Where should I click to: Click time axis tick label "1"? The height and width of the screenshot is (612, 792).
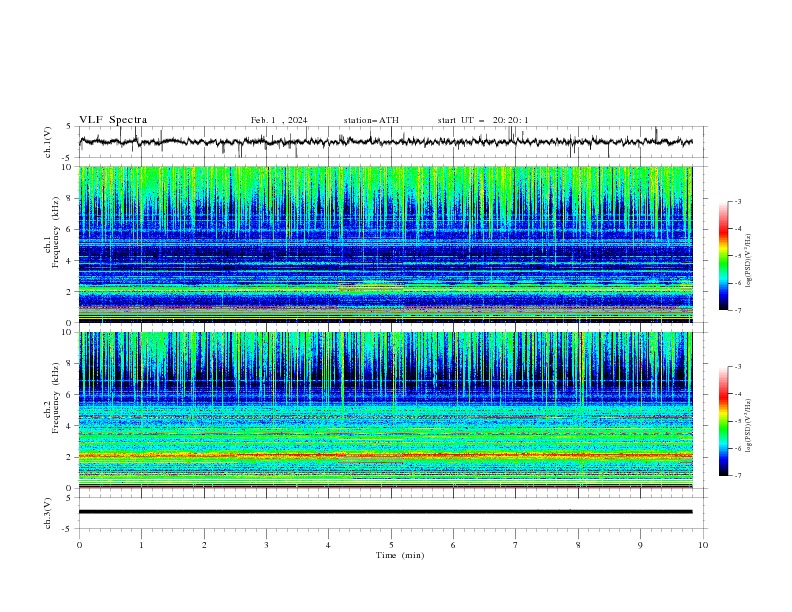click(141, 545)
